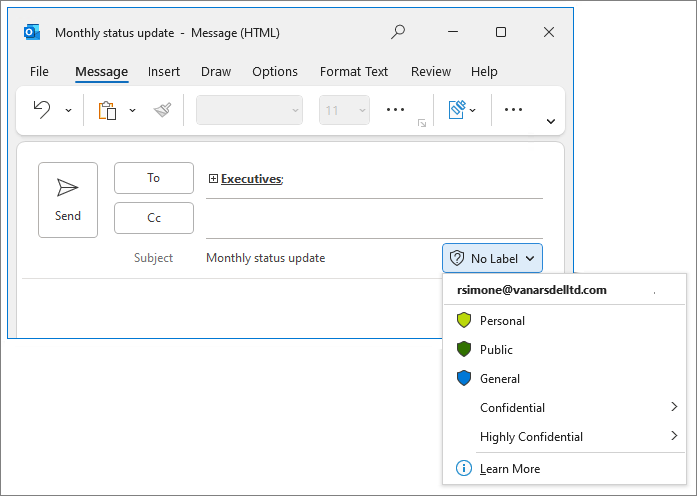Viewport: 697px width, 496px height.
Task: Expand the Highly Confidential submenu
Action: click(x=674, y=436)
